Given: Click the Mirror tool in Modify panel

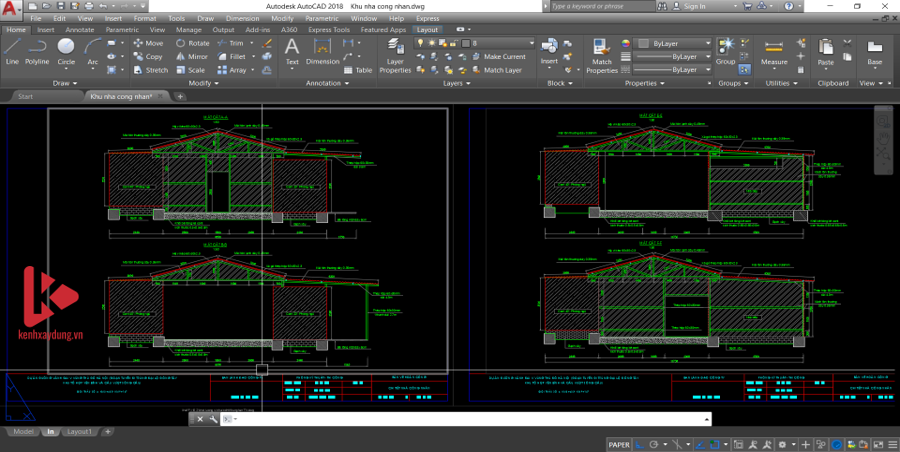Looking at the screenshot, I should pyautogui.click(x=192, y=57).
